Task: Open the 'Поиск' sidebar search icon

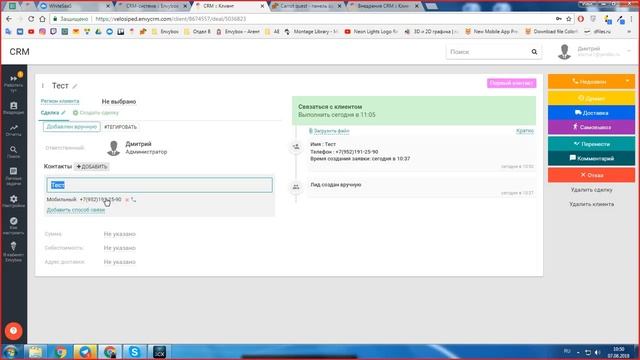Action: pos(13,152)
